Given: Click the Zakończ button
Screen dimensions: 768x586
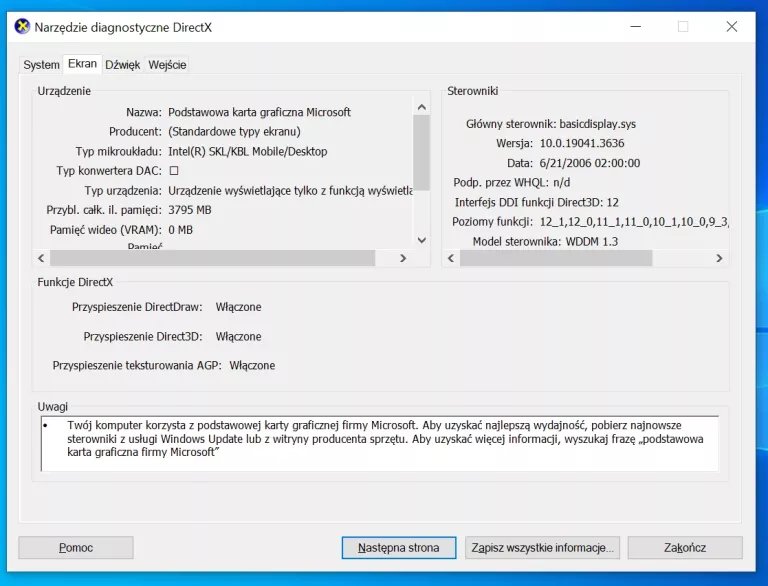Looking at the screenshot, I should 685,547.
